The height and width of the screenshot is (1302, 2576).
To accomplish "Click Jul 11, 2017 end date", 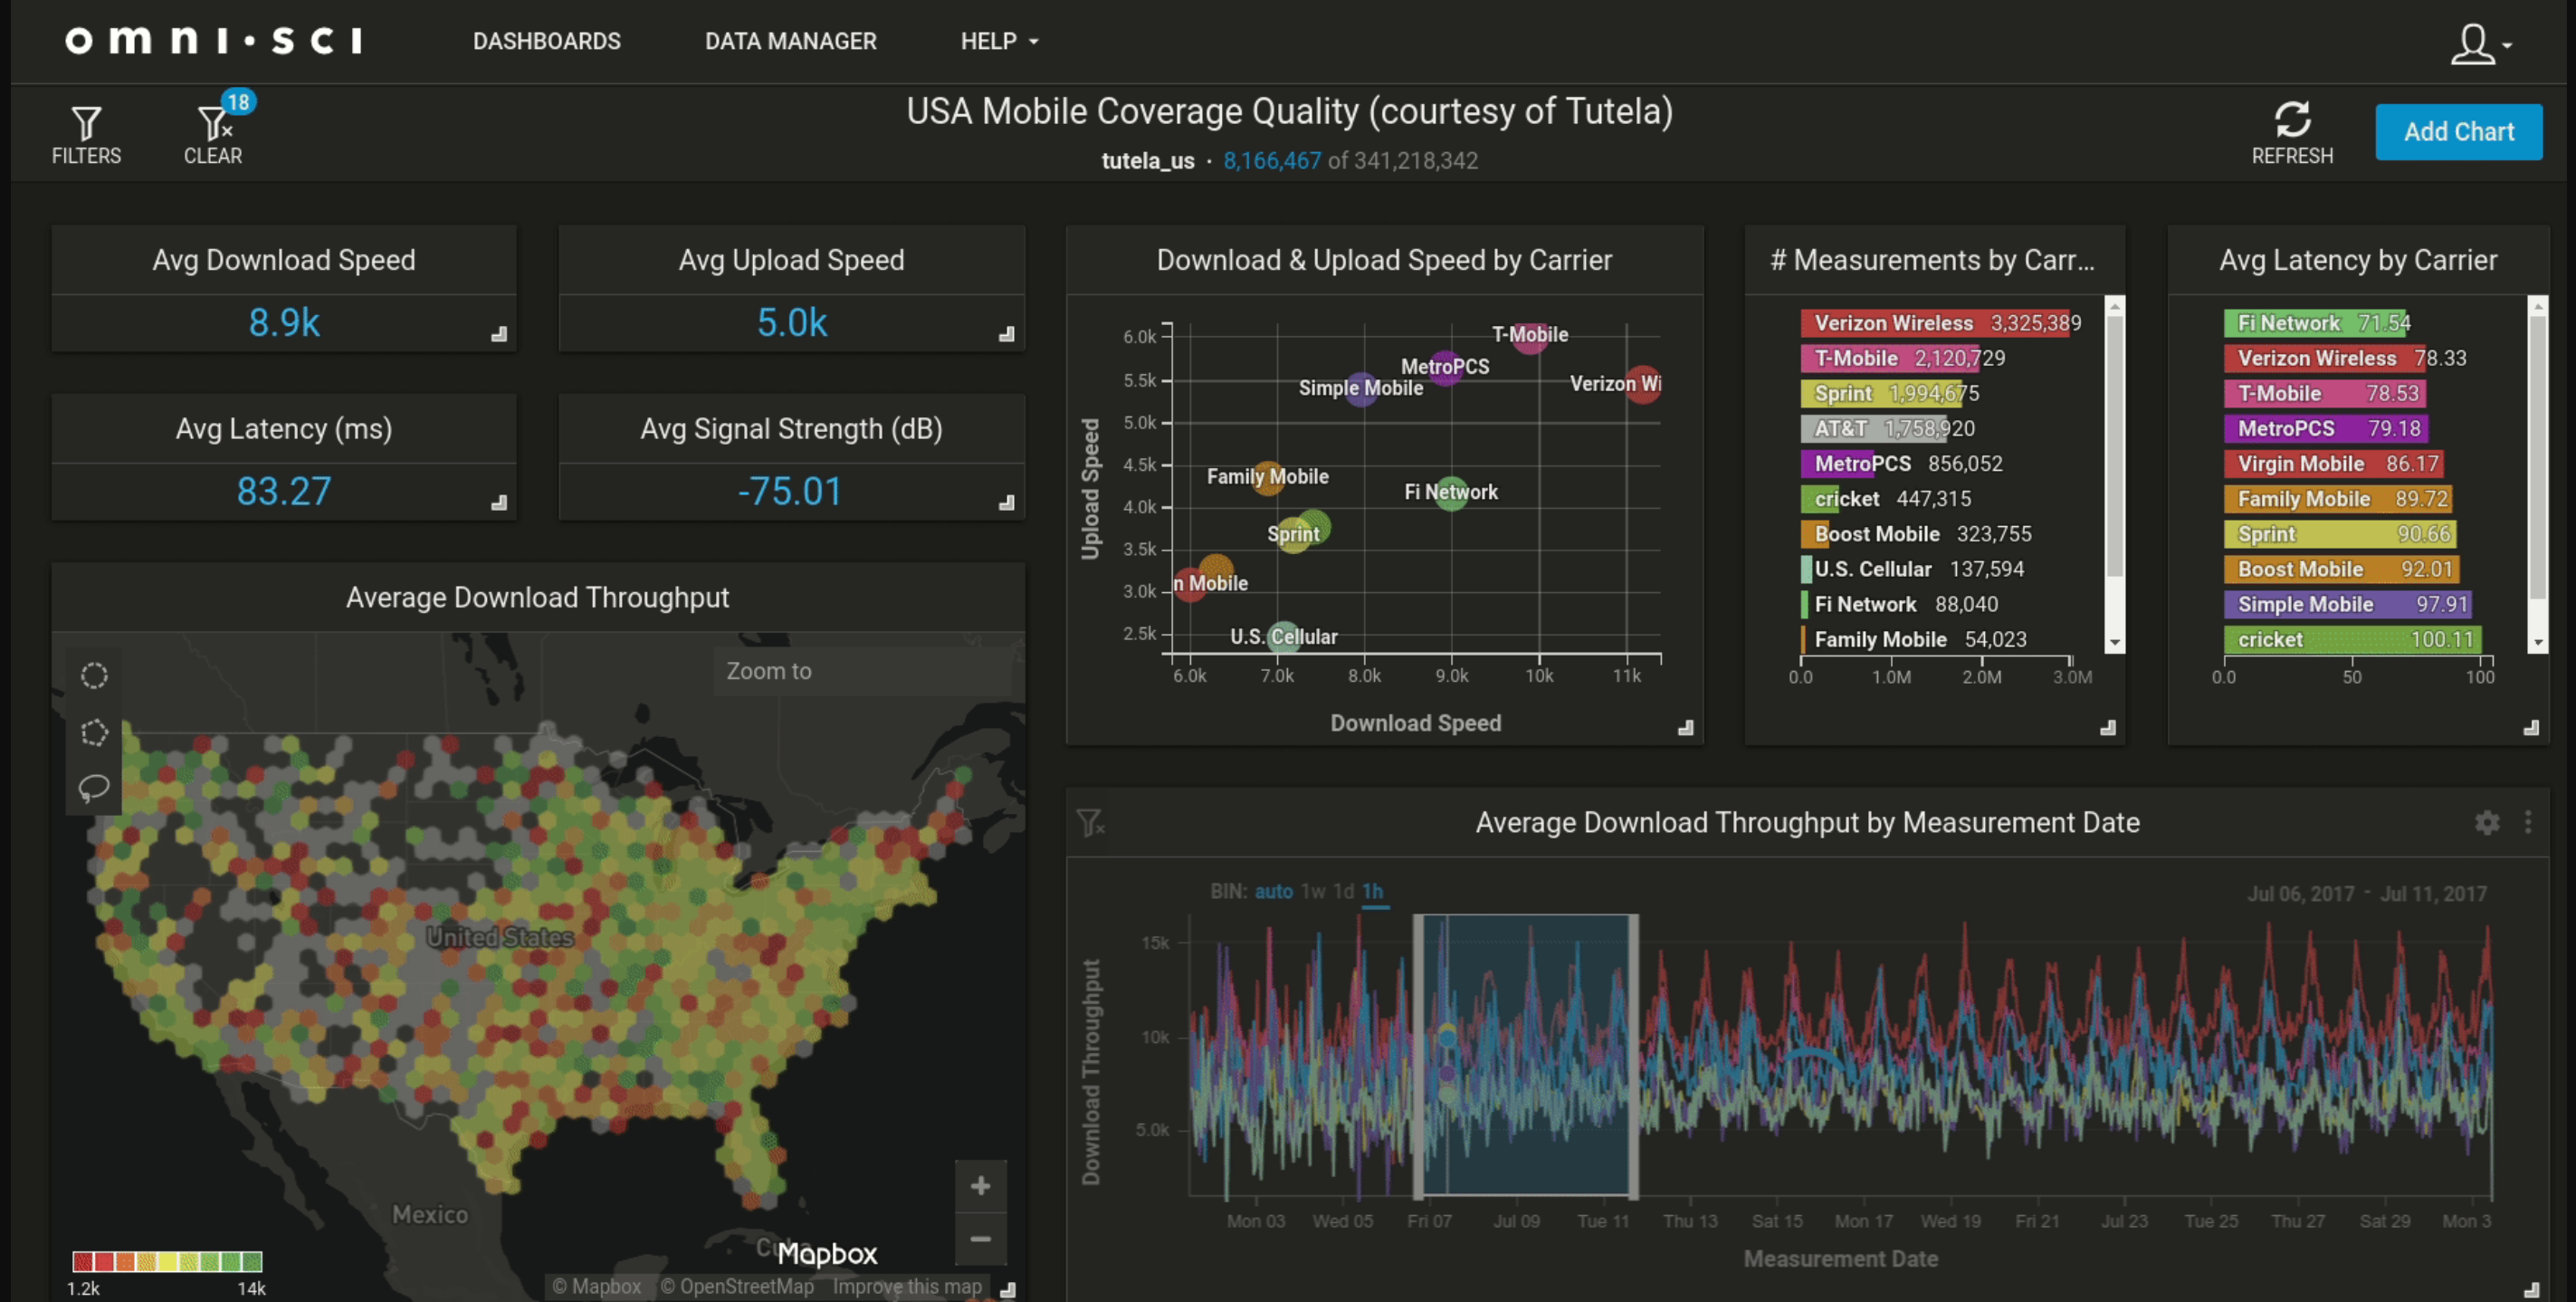I will click(x=2433, y=894).
